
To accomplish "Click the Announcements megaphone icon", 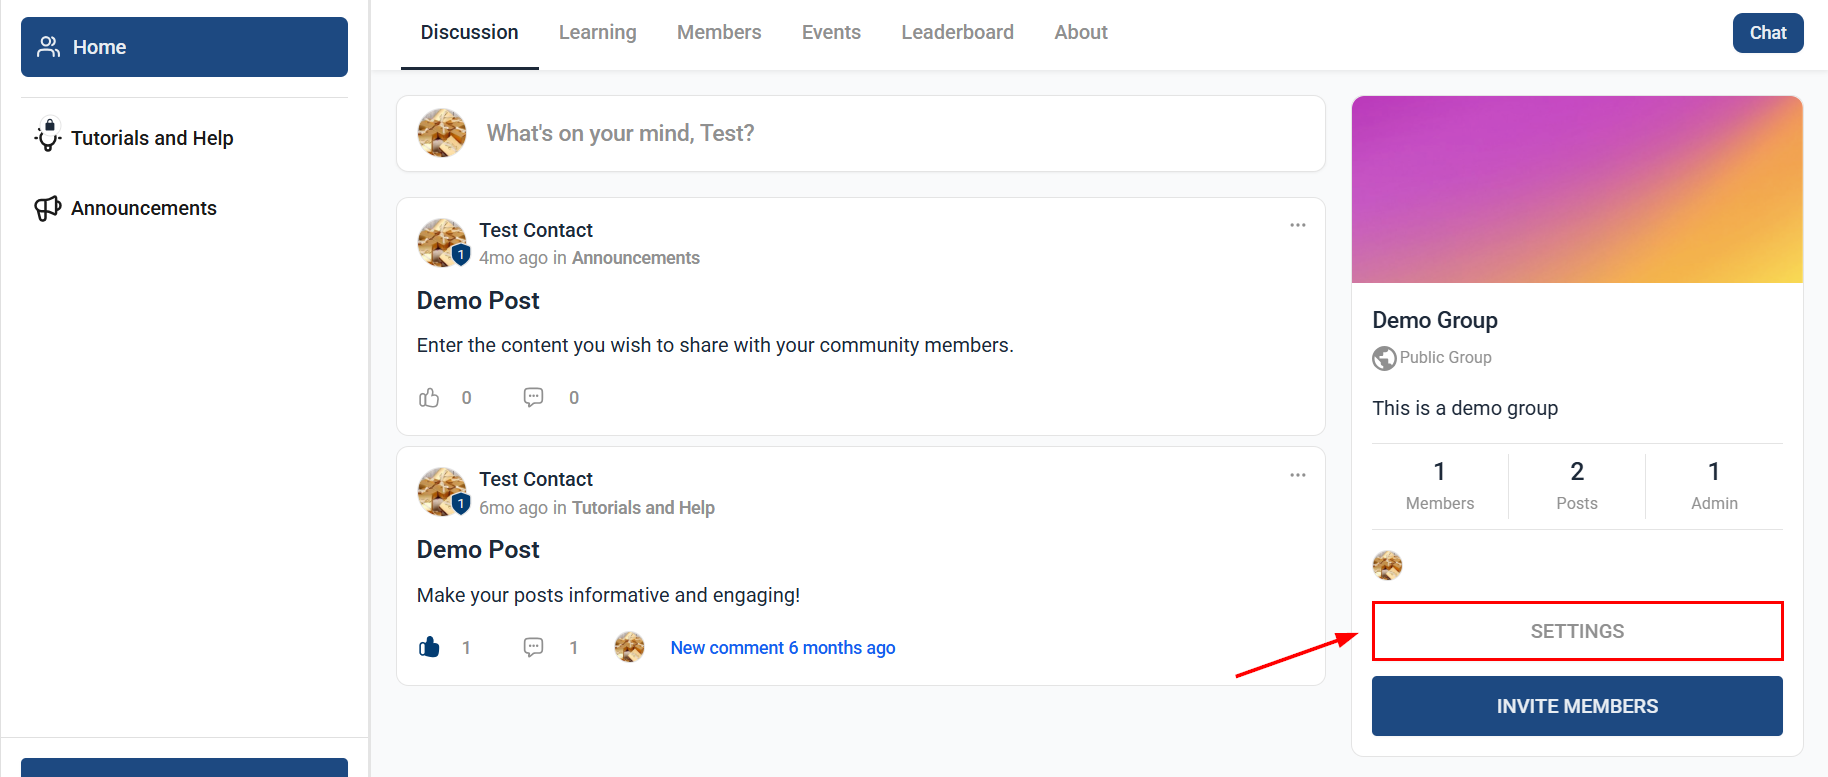I will pos(48,208).
